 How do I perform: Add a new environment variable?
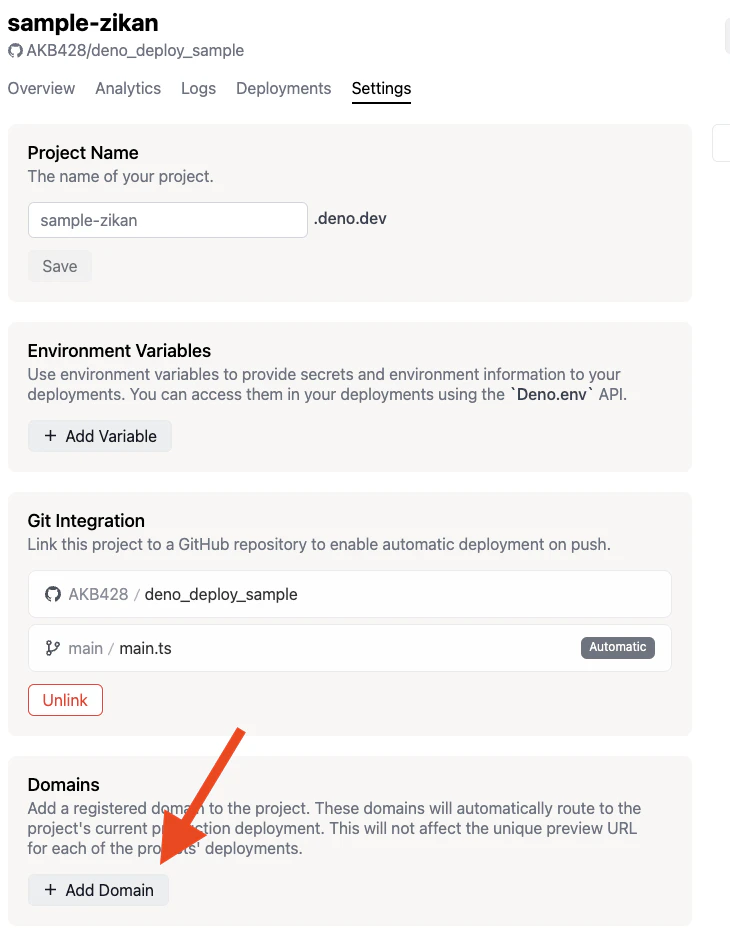click(100, 436)
